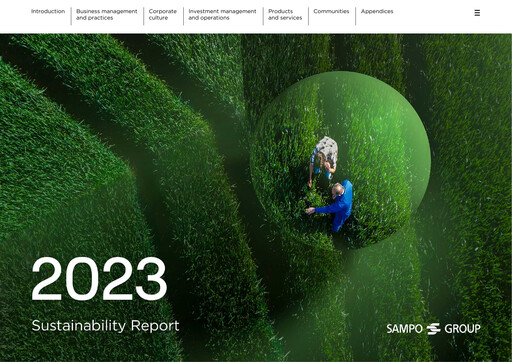This screenshot has height=362, width=512.
Task: Click the 'Sustainability Report' title text
Action: pos(105,326)
